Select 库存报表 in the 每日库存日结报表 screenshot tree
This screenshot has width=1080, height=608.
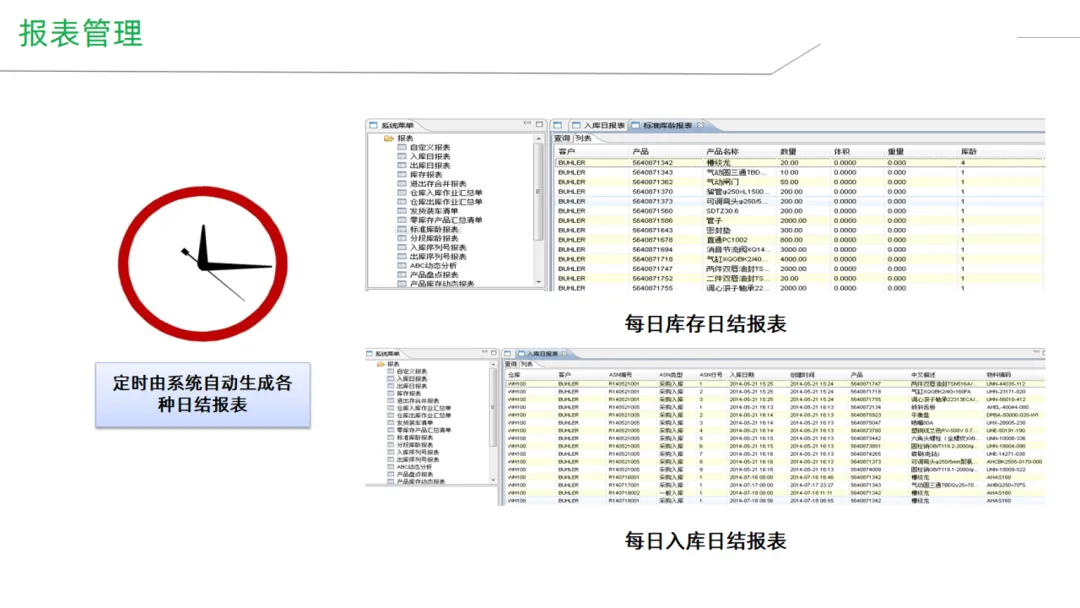(426, 175)
